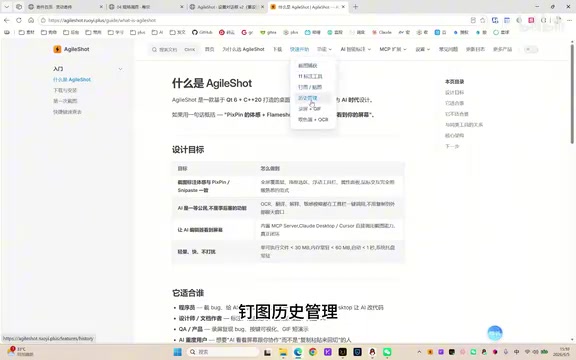Expand the AI dropdown in navbar
The height and width of the screenshot is (360, 576).
(x=356, y=49)
